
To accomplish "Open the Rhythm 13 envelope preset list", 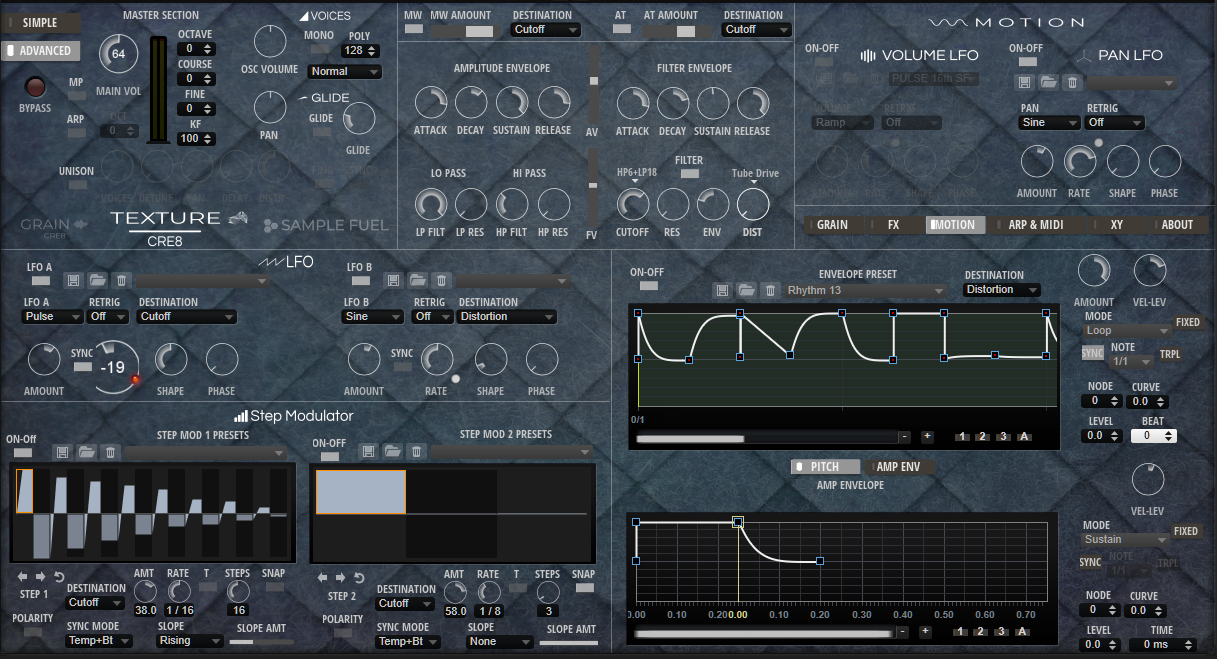I will [864, 291].
